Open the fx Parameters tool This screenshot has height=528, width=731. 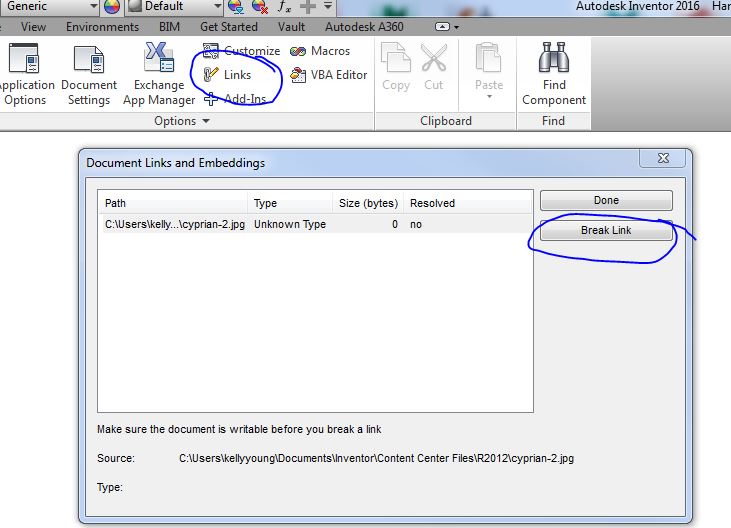click(284, 7)
